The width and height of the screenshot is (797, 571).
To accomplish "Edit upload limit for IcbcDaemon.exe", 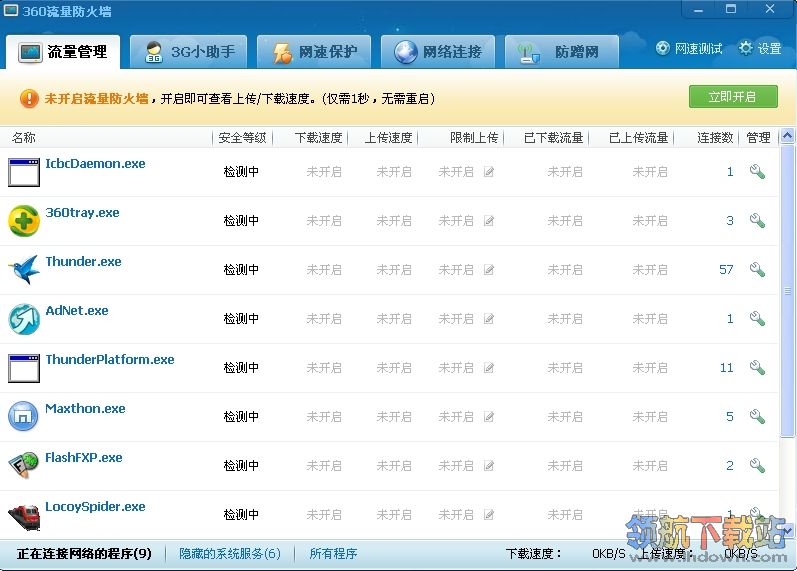I will (x=489, y=172).
